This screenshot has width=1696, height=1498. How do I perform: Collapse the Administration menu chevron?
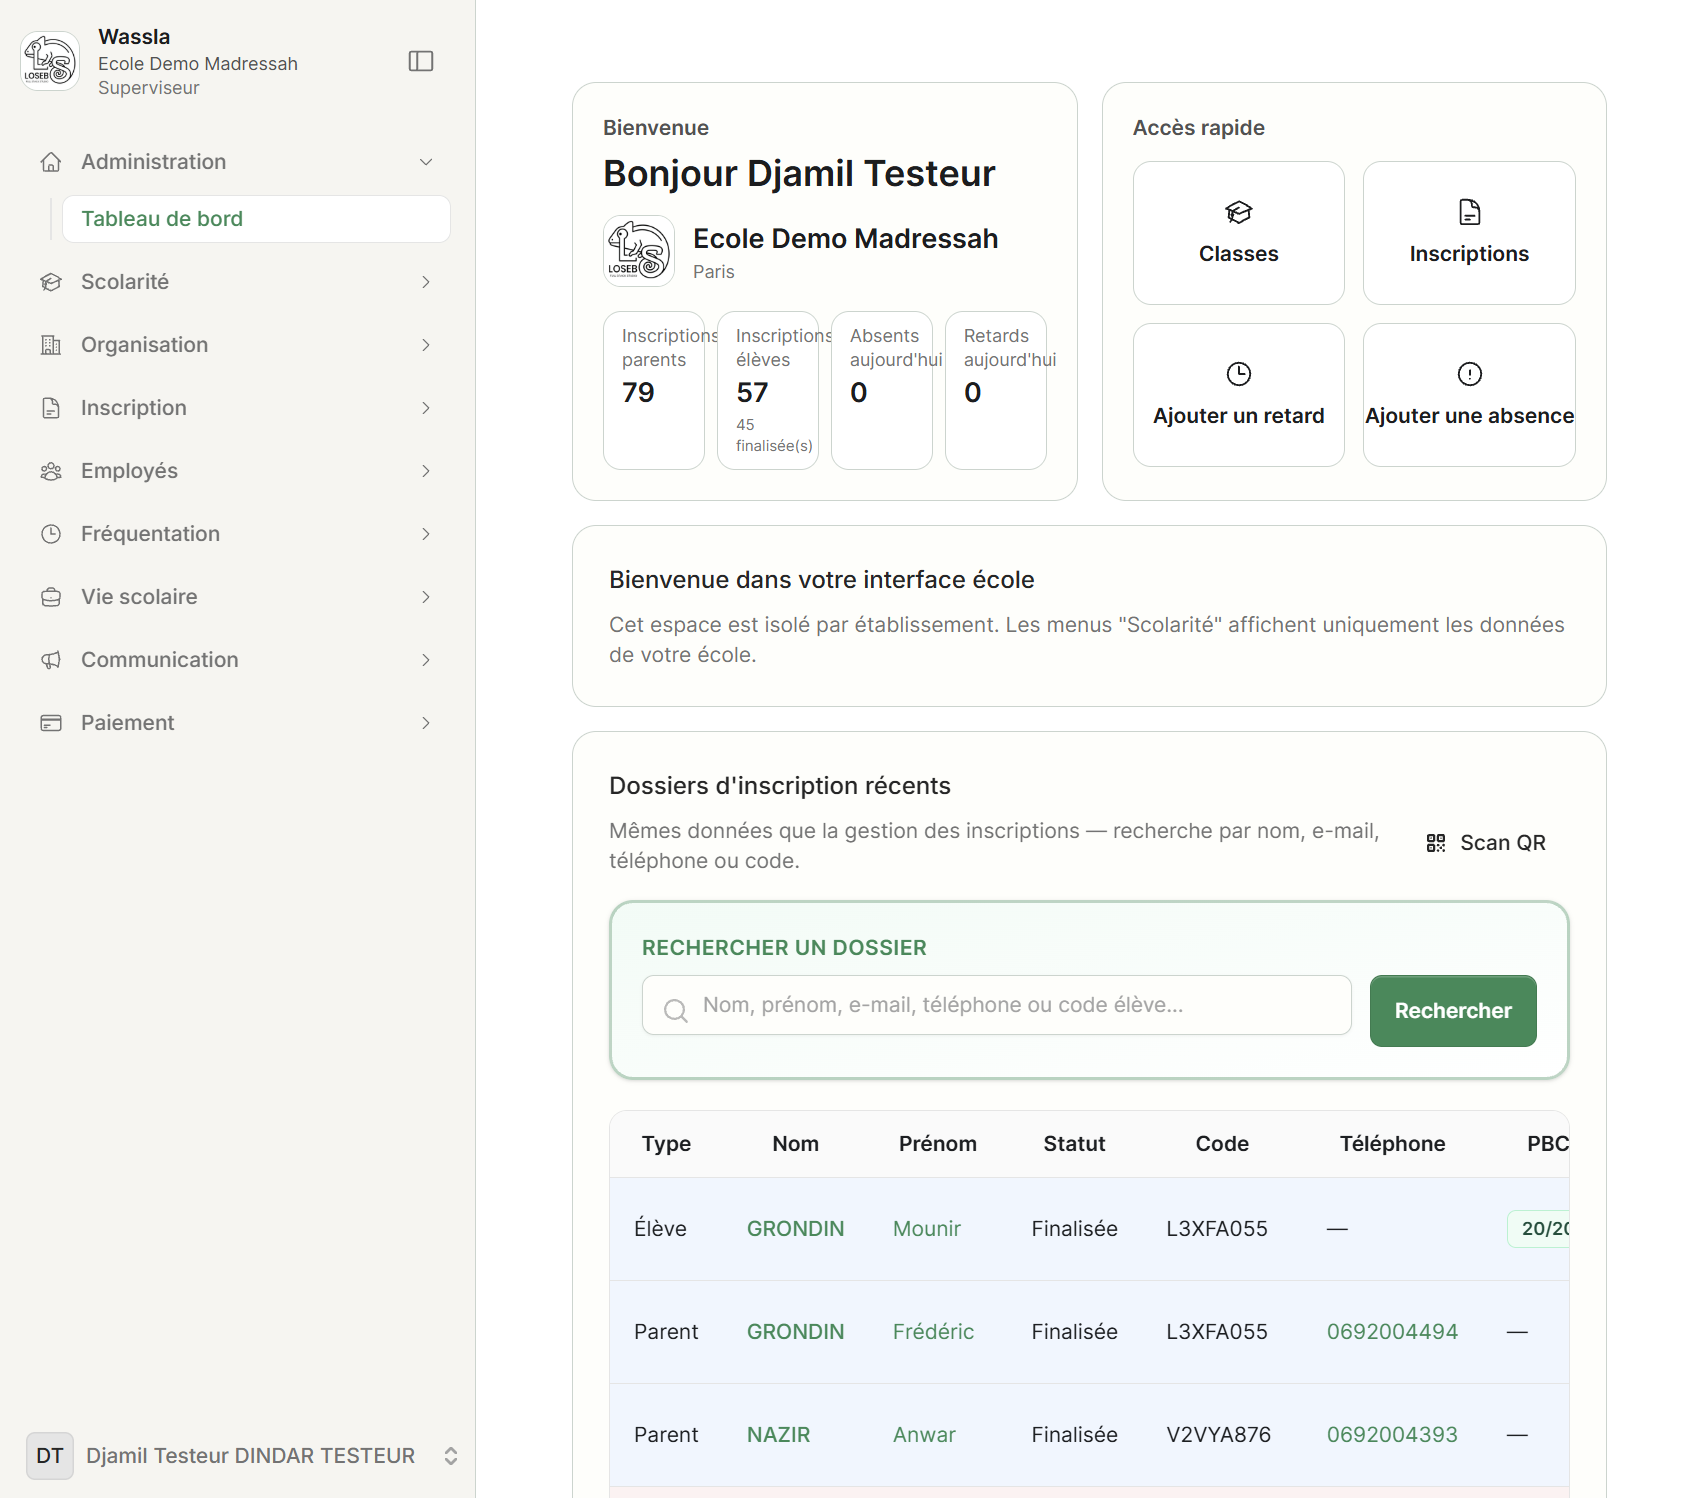(x=426, y=162)
